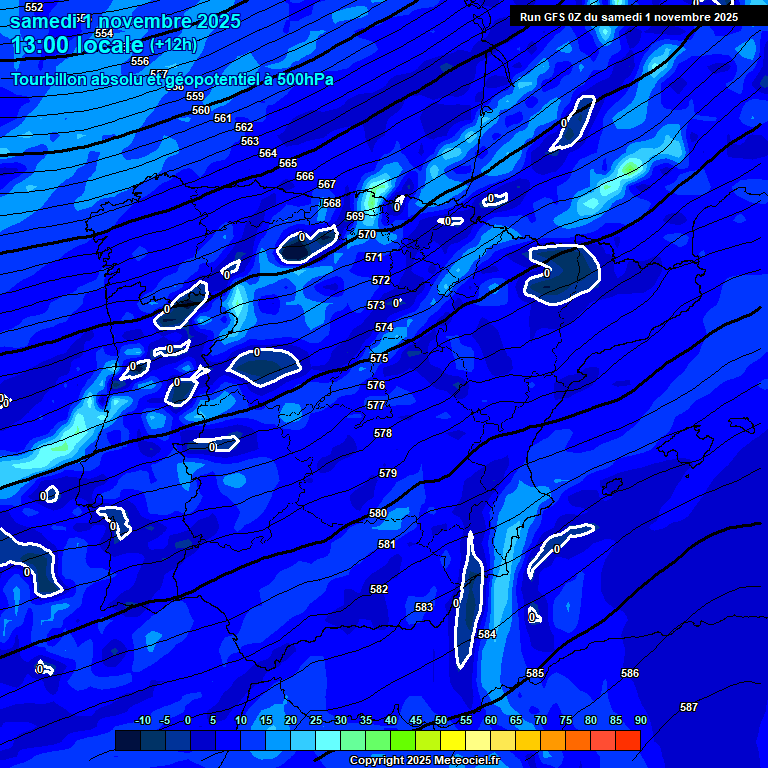This screenshot has height=768, width=768.
Task: Click the 575 geopotential contour label
Action: point(379,358)
